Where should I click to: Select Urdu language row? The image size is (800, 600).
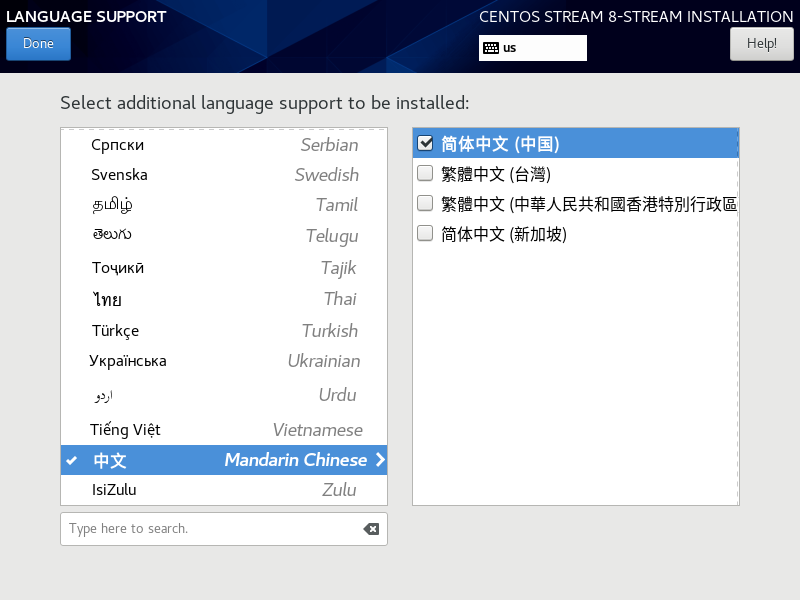pyautogui.click(x=224, y=395)
